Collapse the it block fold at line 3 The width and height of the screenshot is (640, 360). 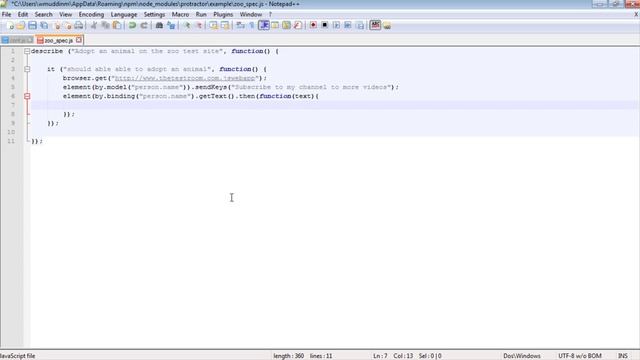tap(27, 69)
